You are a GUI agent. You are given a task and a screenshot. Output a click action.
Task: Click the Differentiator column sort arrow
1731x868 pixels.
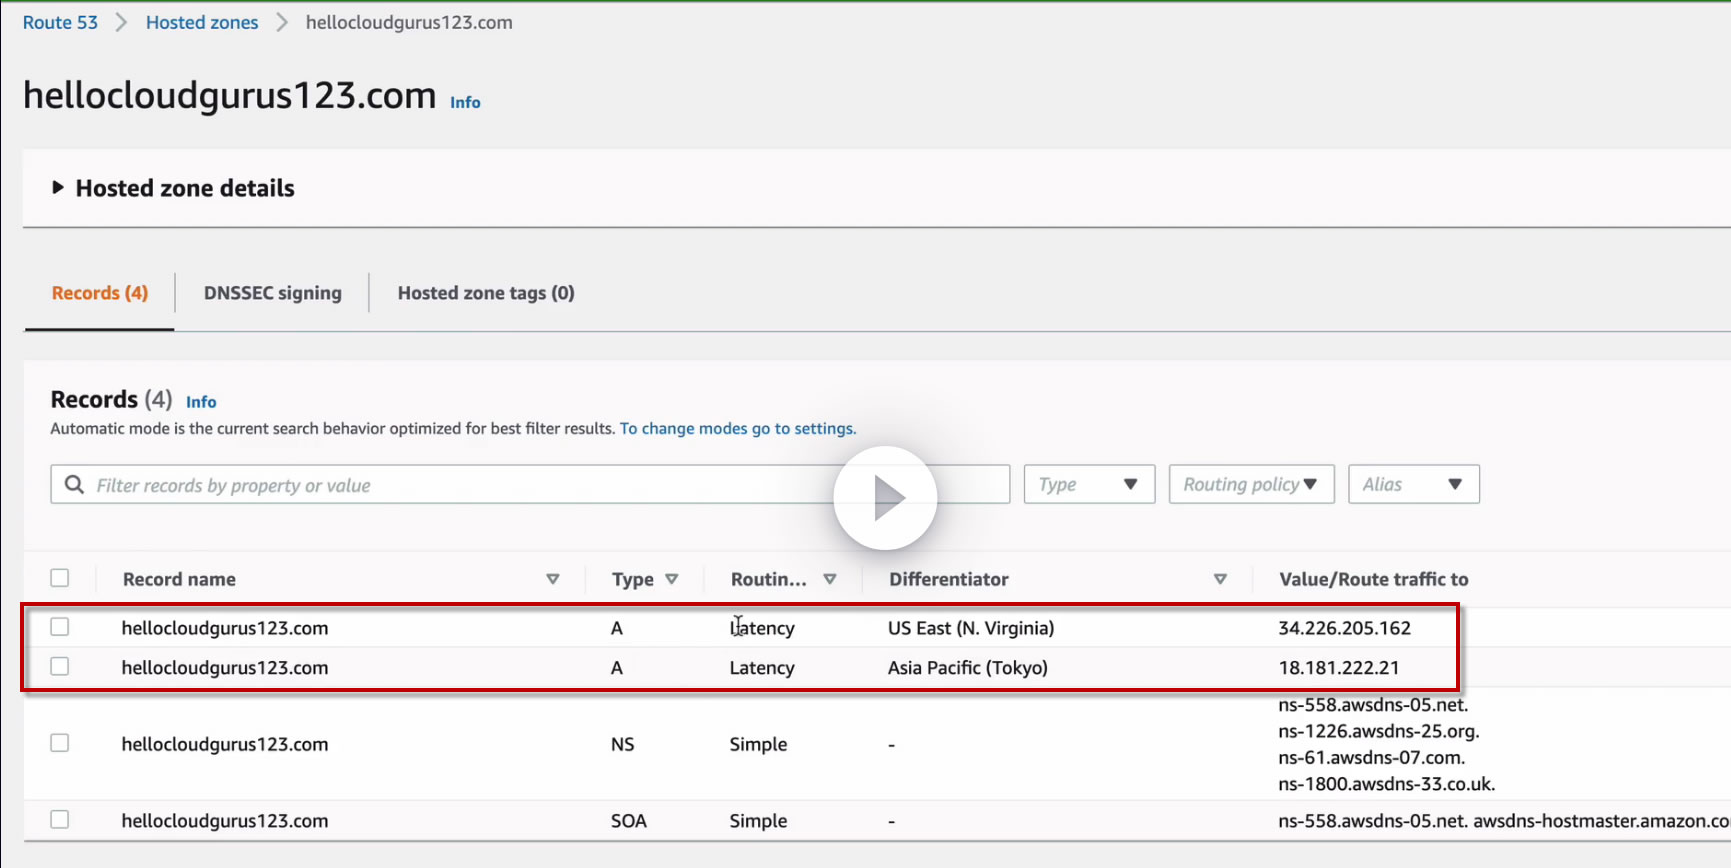[1220, 579]
